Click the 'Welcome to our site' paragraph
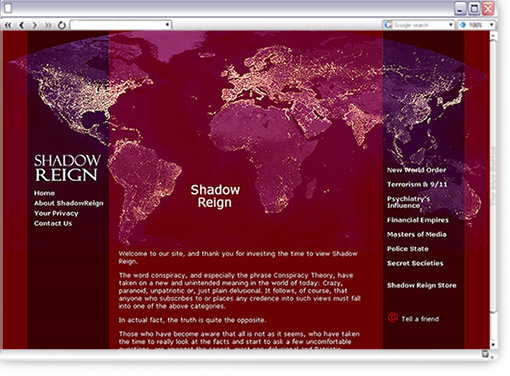510x376 pixels. pos(238,257)
